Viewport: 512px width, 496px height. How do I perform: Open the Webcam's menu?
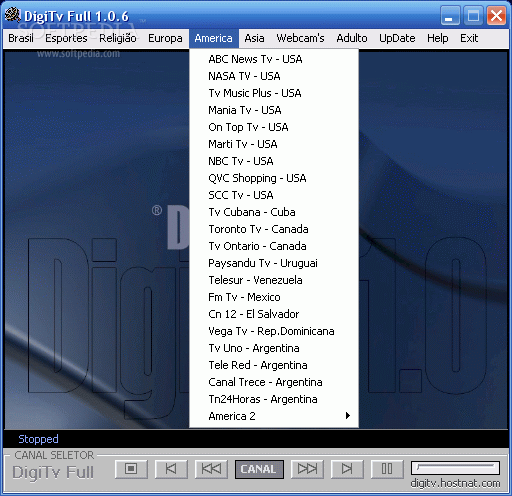point(300,38)
